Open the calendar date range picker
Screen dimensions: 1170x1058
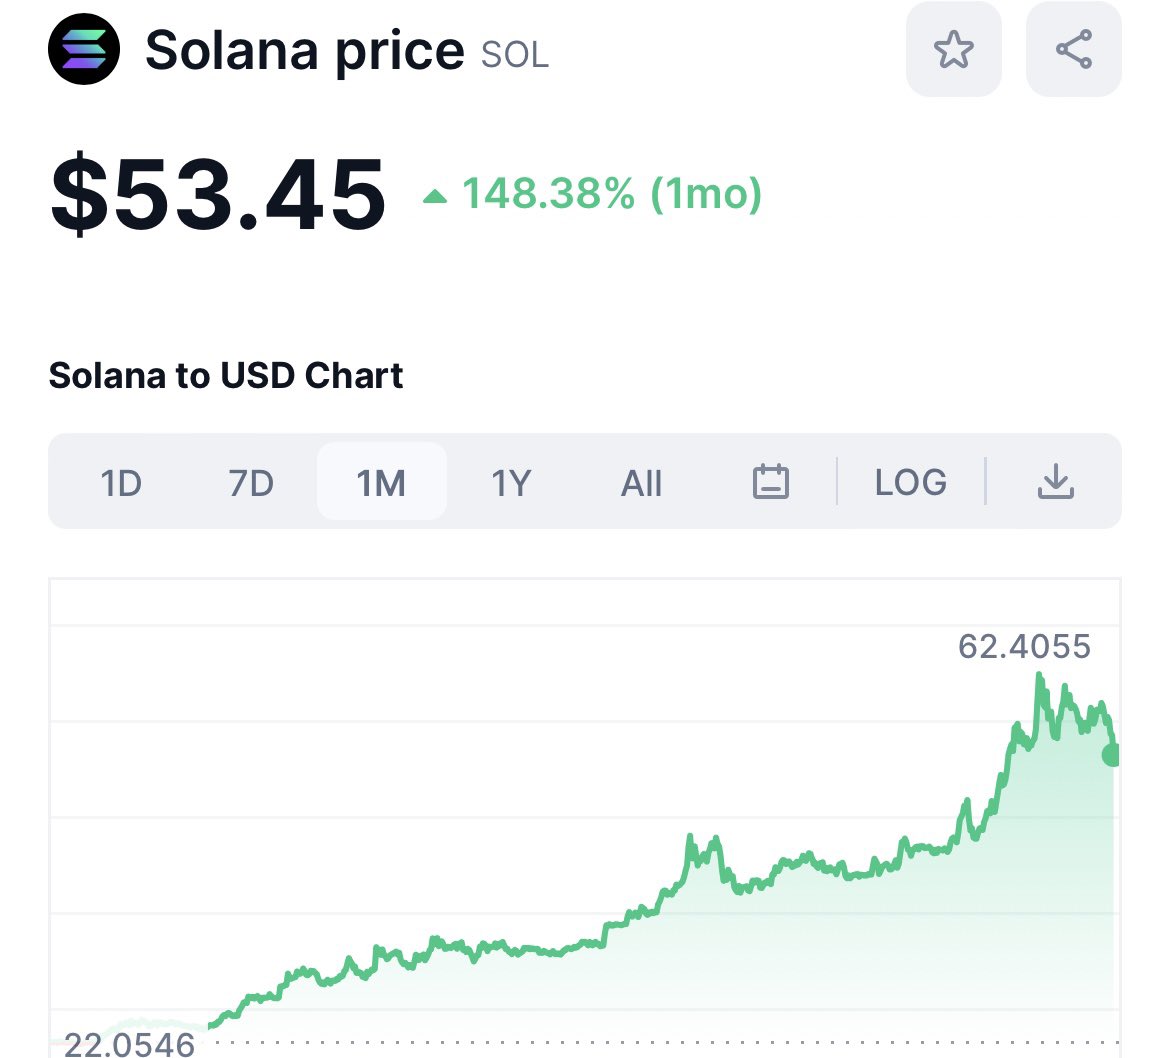771,481
